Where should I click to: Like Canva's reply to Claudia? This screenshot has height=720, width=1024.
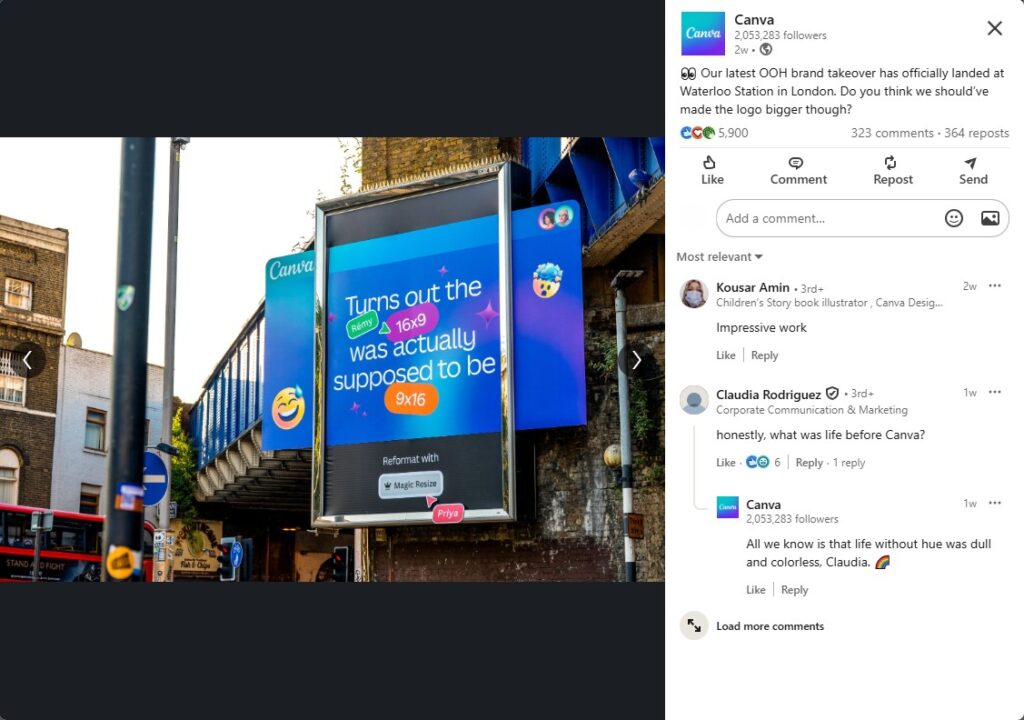coord(756,590)
